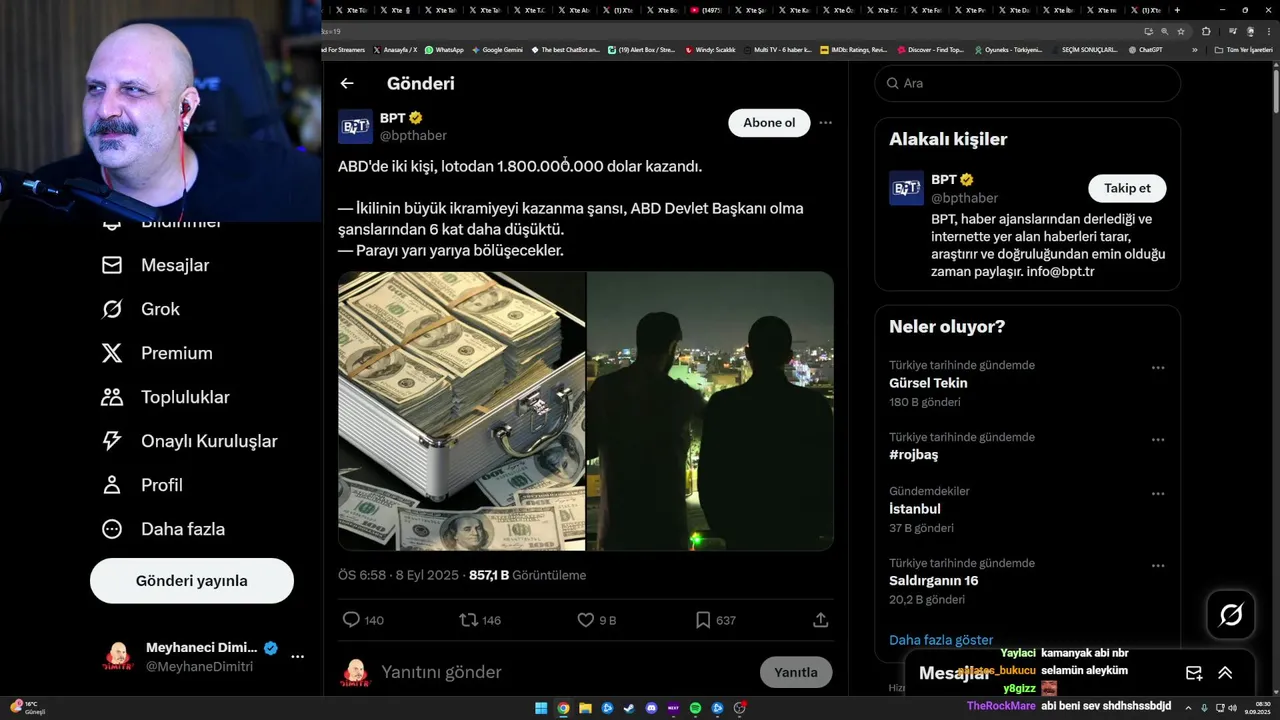Click into the Ara search field

pyautogui.click(x=1027, y=83)
